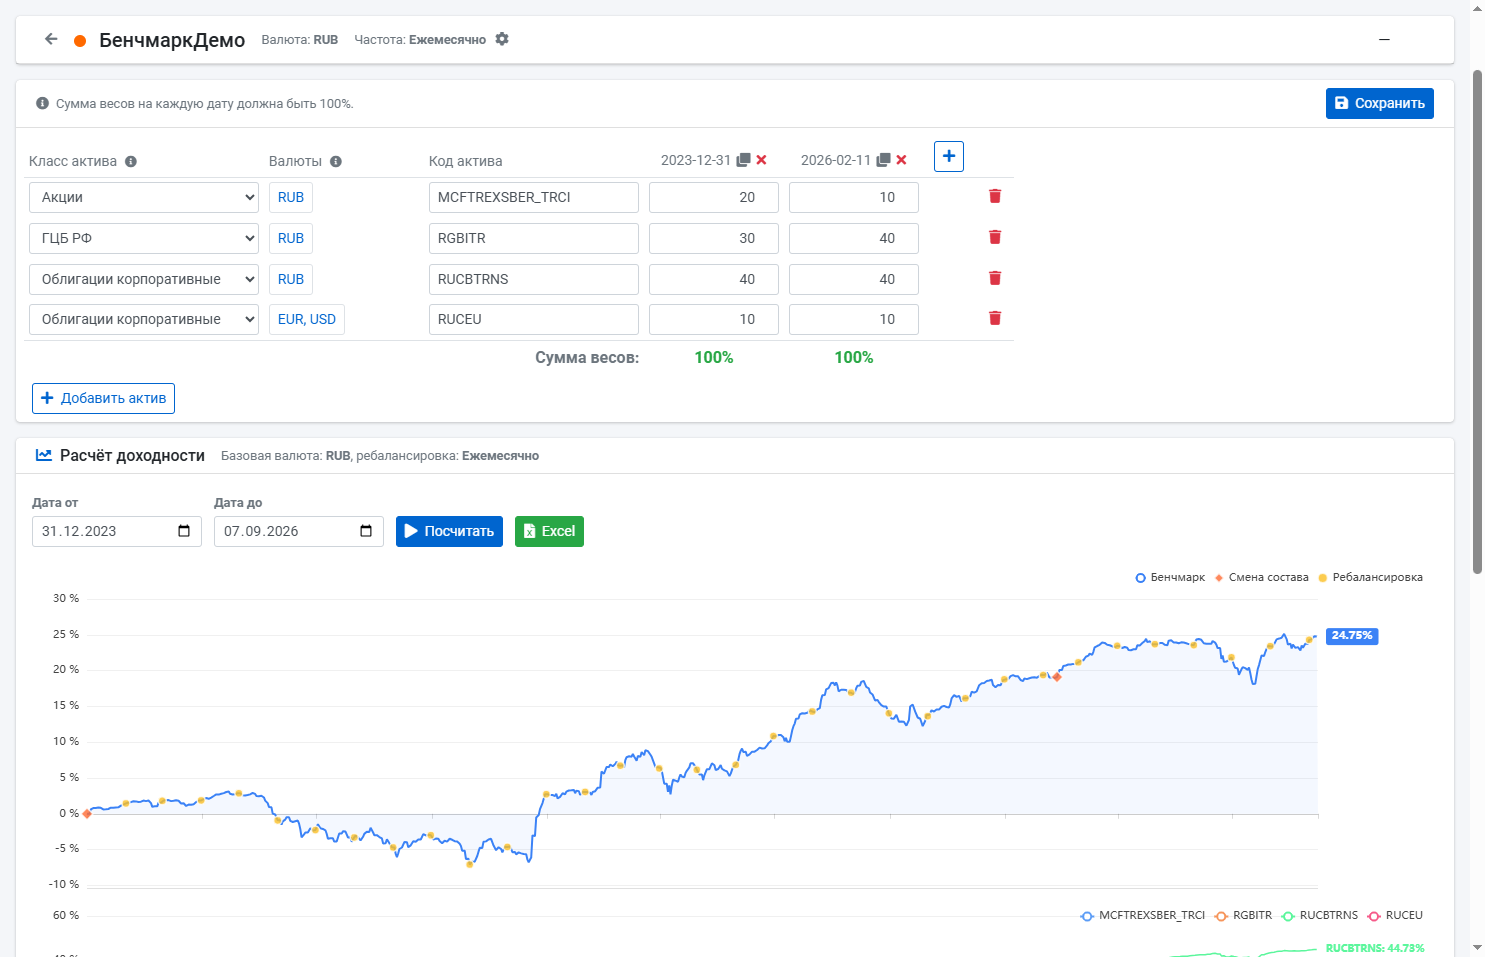Toggle the RUCBTRNS legend series
The height and width of the screenshot is (957, 1485).
[x=1320, y=915]
